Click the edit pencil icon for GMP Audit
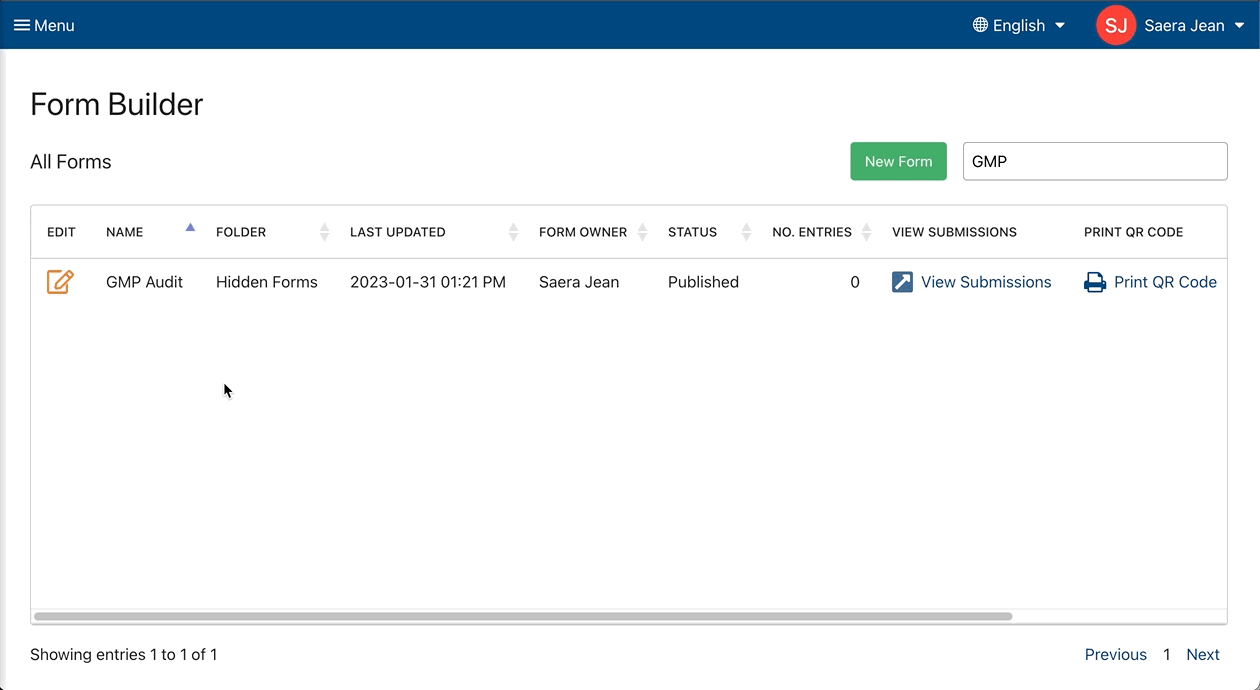The height and width of the screenshot is (690, 1260). [x=60, y=282]
